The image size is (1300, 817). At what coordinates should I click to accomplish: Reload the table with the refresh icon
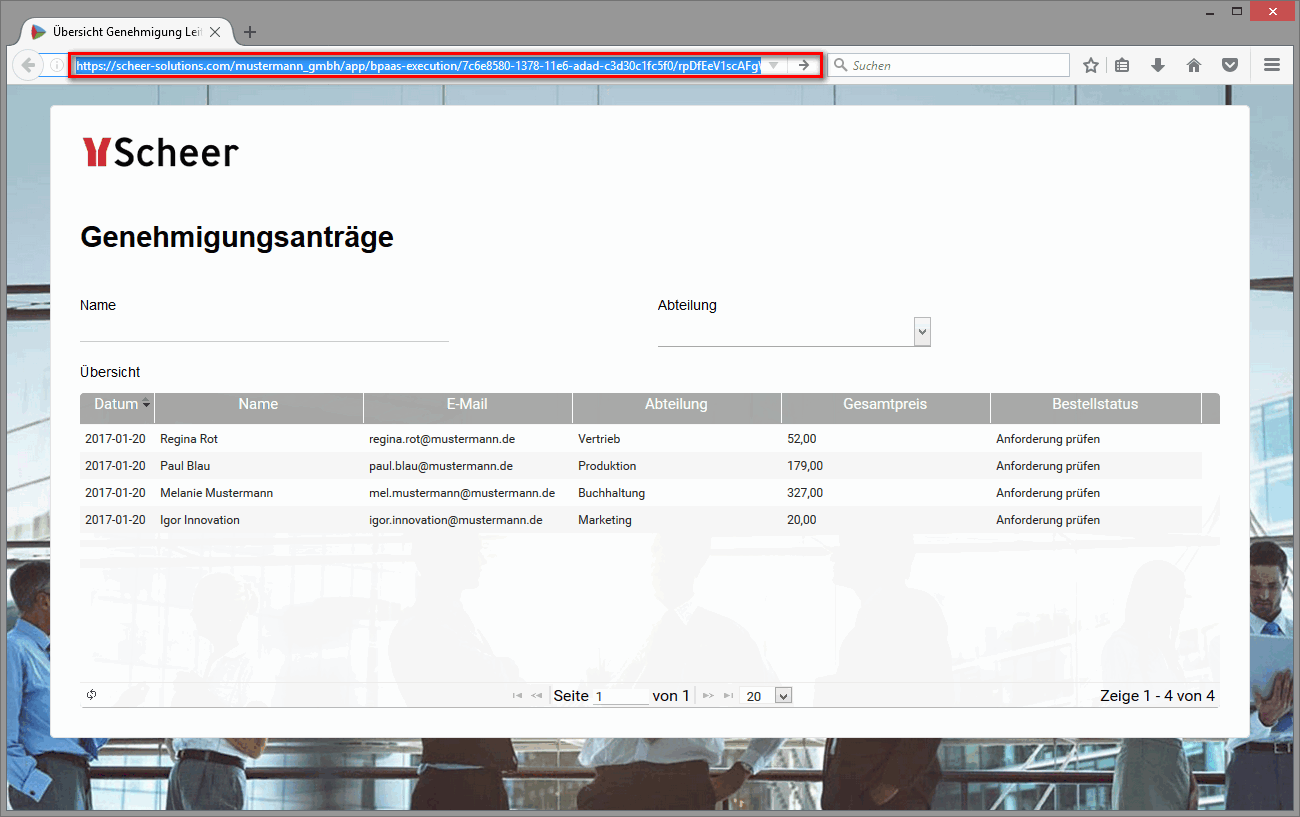click(x=92, y=695)
